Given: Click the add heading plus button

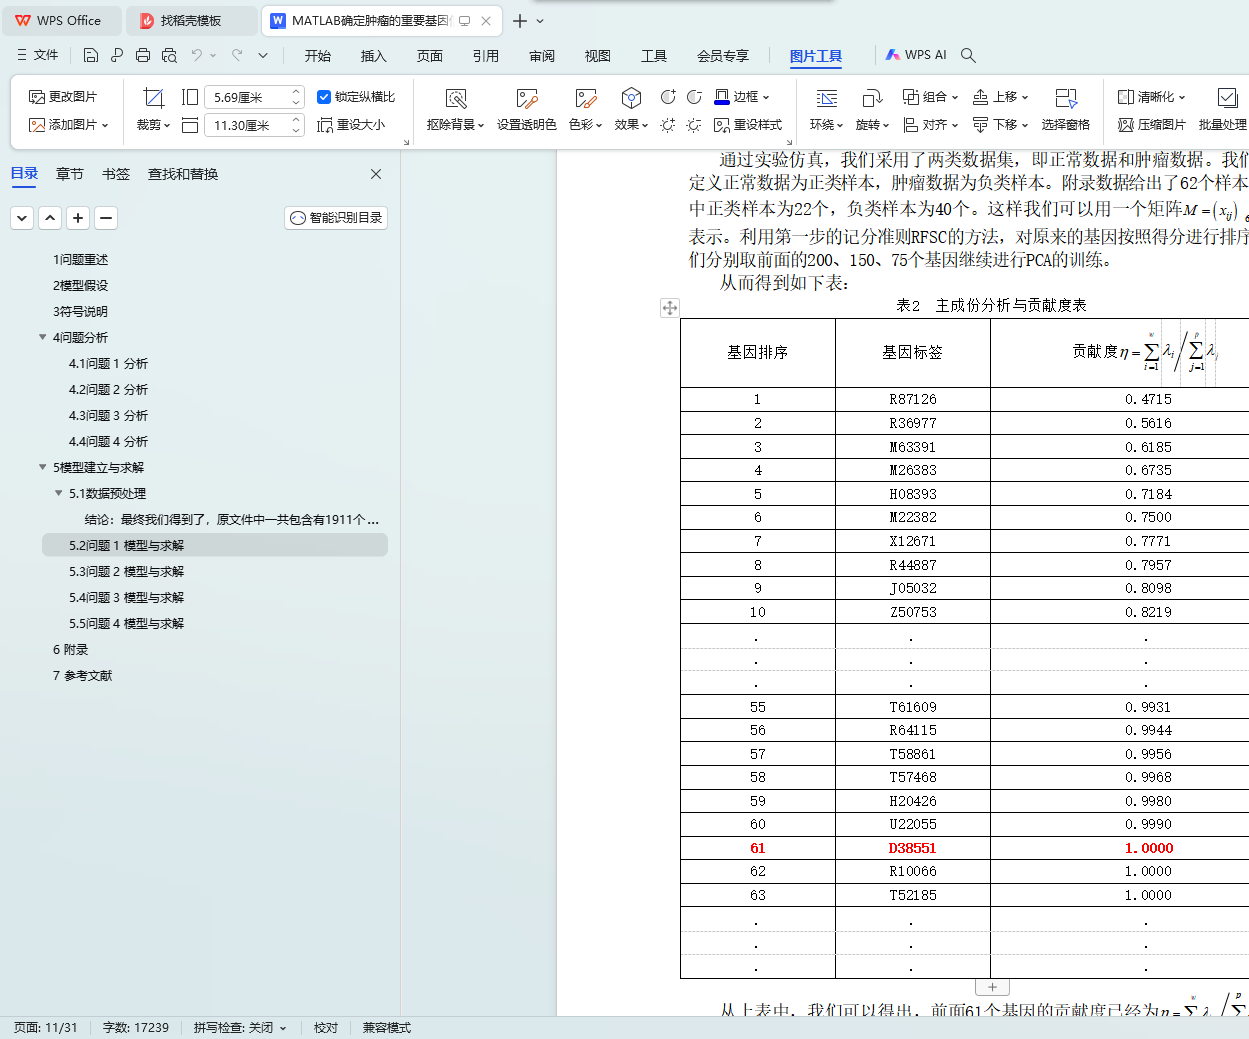Looking at the screenshot, I should pyautogui.click(x=79, y=218).
